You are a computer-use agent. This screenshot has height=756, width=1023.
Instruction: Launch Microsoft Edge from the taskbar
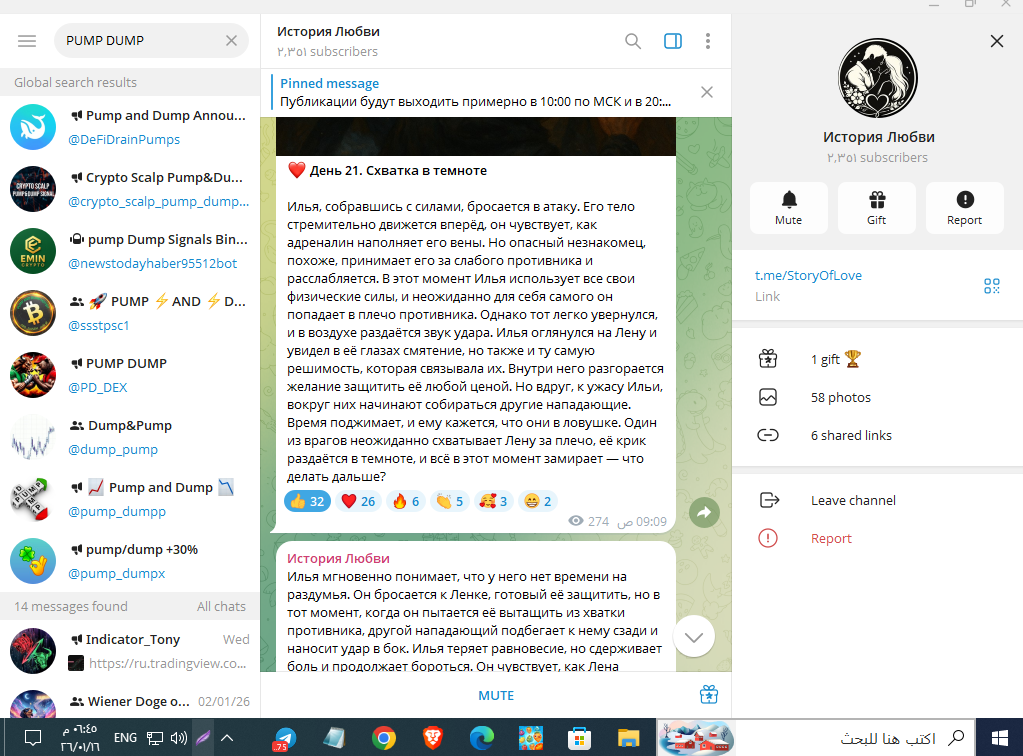coord(481,738)
